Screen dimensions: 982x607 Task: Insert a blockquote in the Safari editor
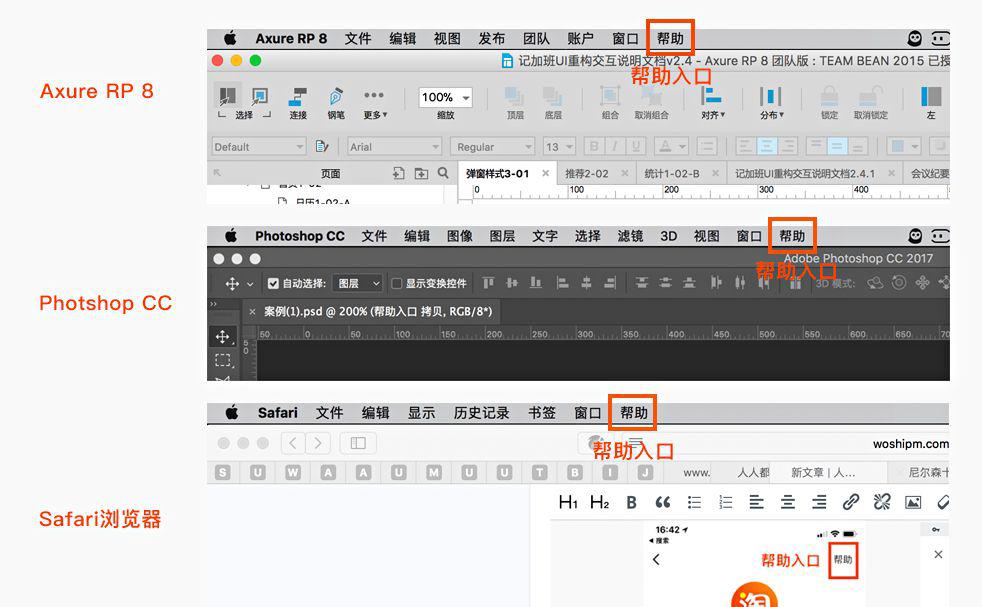663,502
